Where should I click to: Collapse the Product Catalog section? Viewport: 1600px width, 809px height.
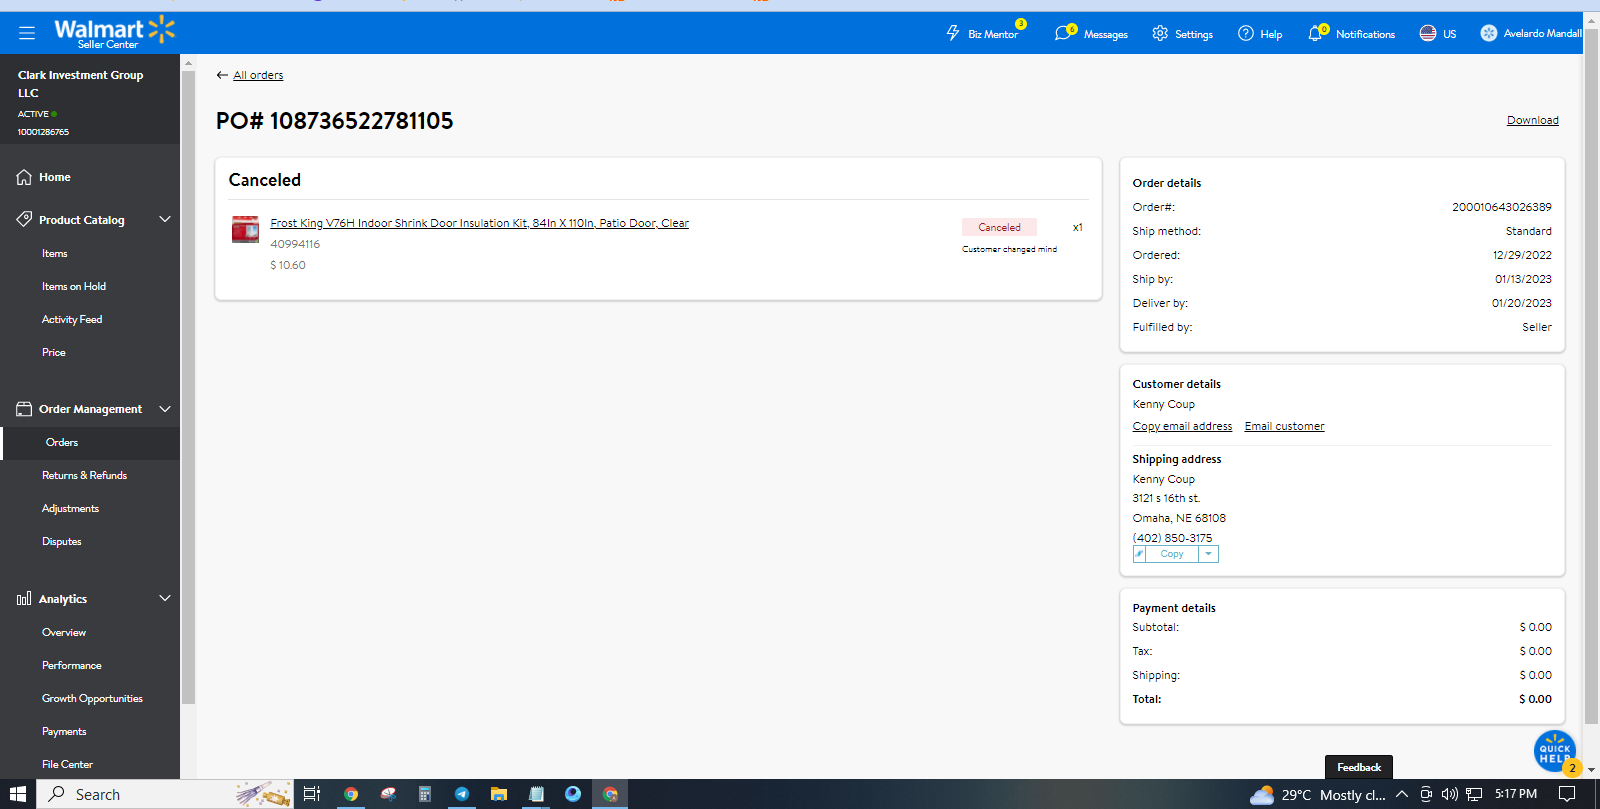point(165,219)
